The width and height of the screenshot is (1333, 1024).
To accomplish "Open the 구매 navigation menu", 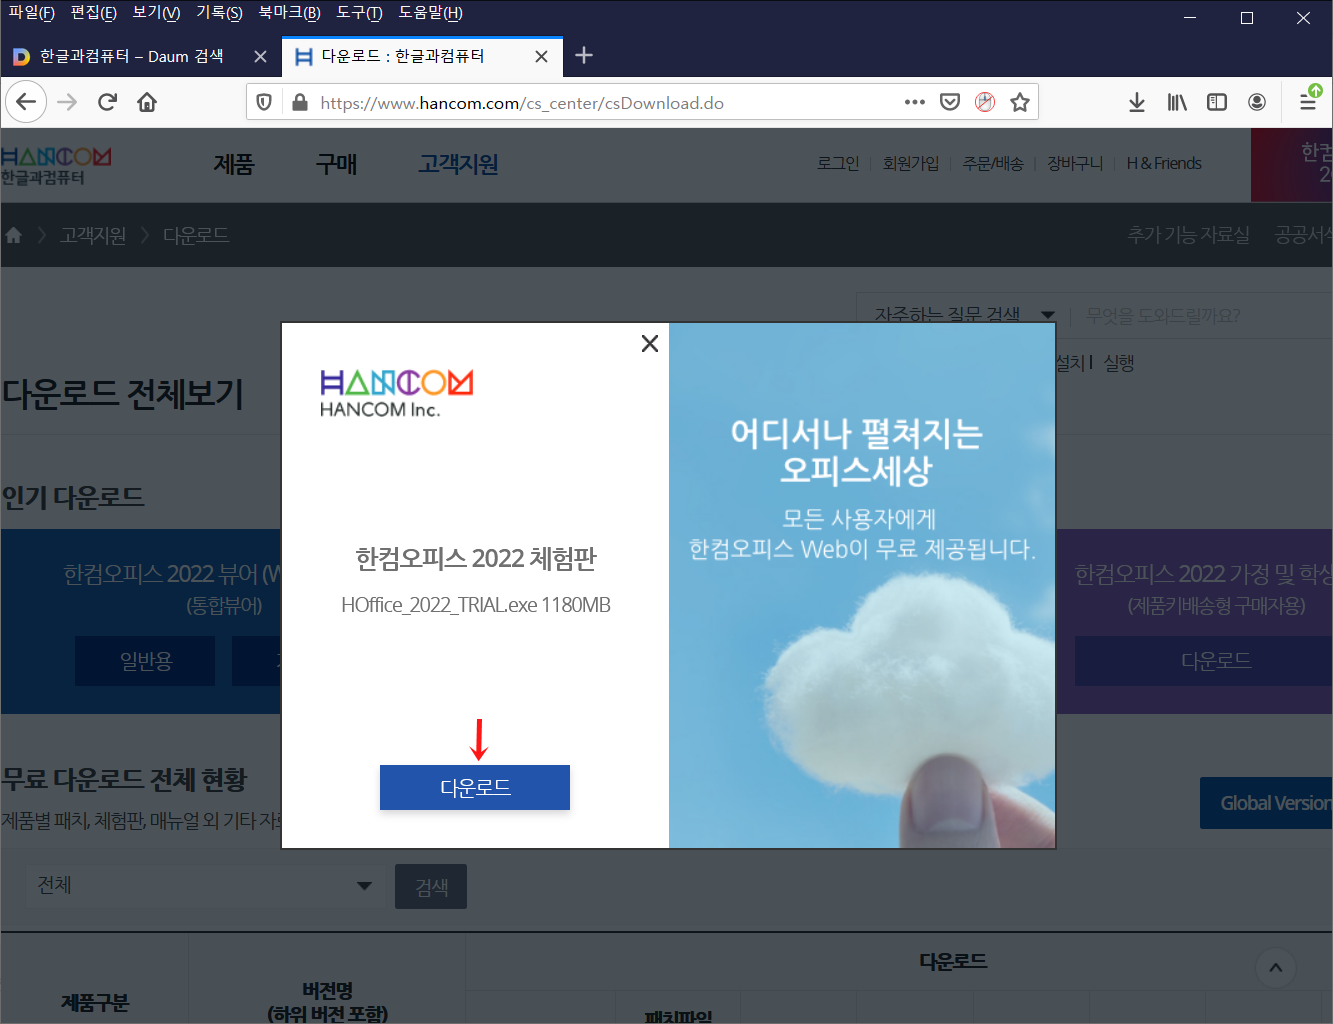I will pos(336,165).
